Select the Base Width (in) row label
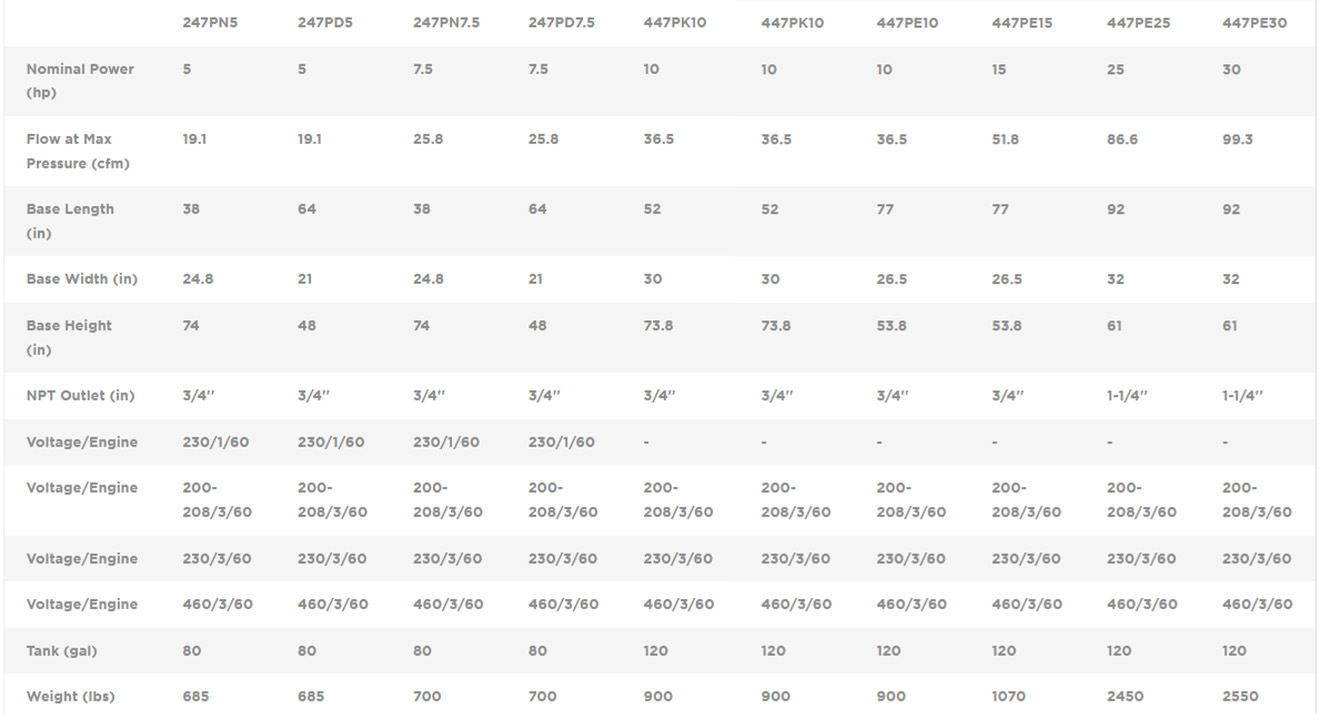The image size is (1320, 714). (x=82, y=279)
